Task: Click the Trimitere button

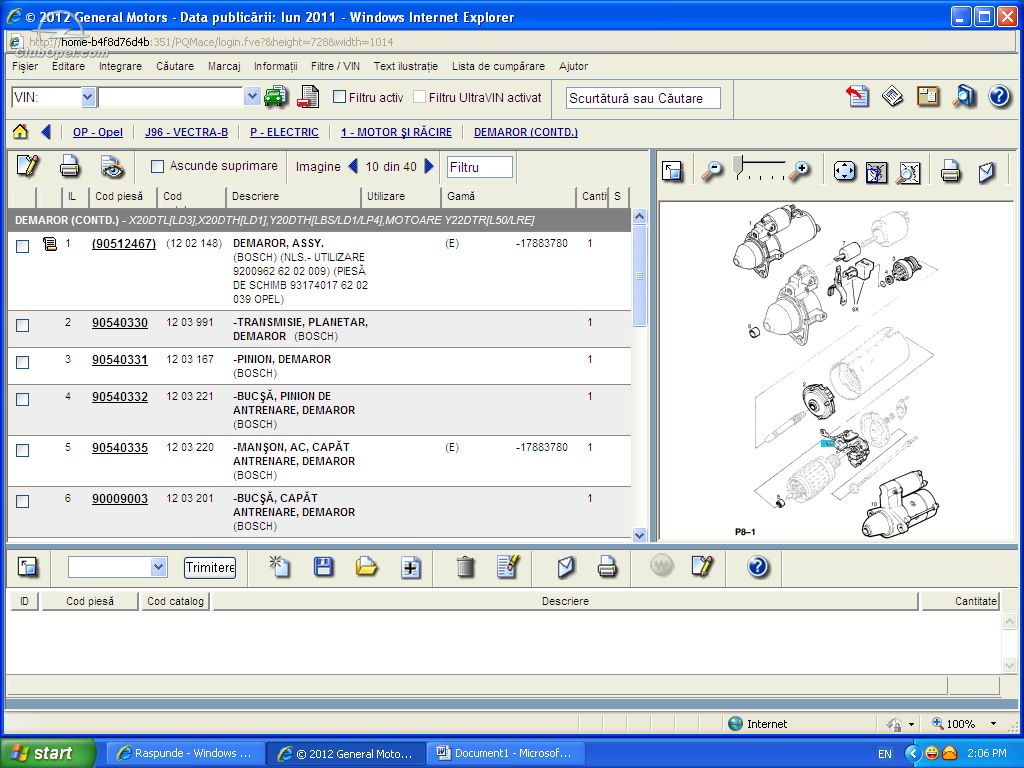Action: point(210,567)
